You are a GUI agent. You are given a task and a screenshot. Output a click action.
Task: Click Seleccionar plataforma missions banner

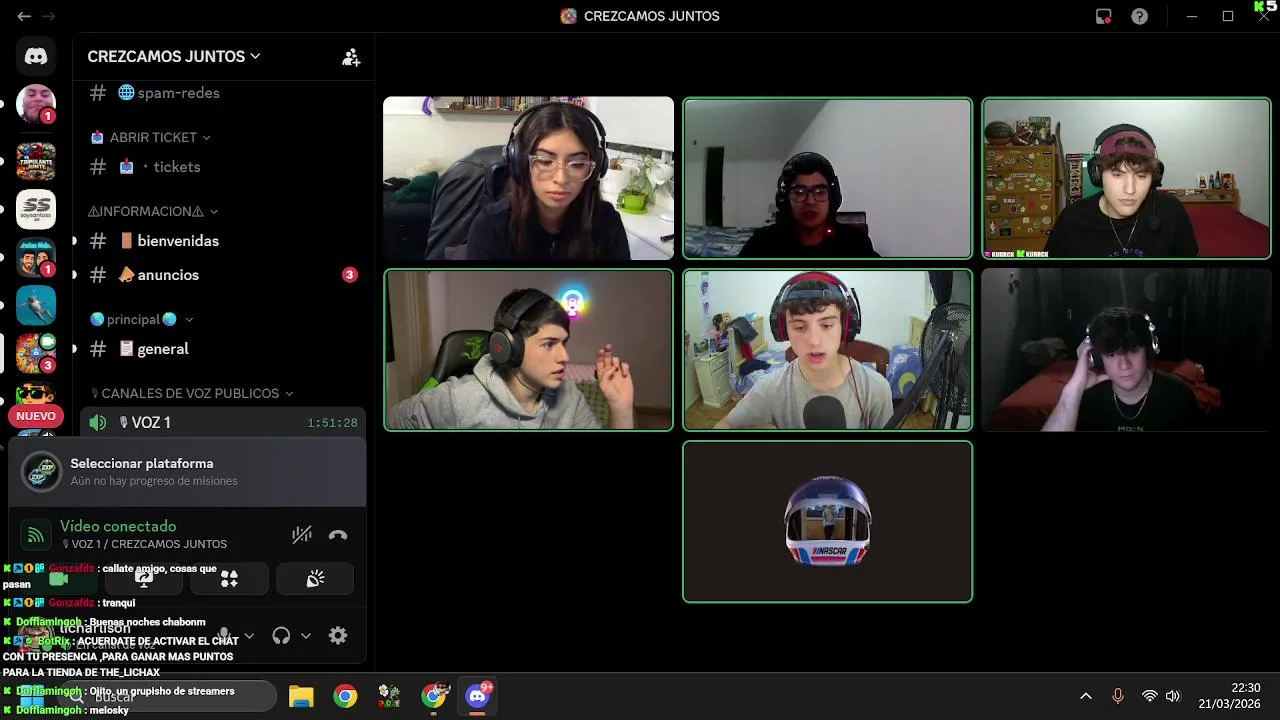(x=188, y=472)
